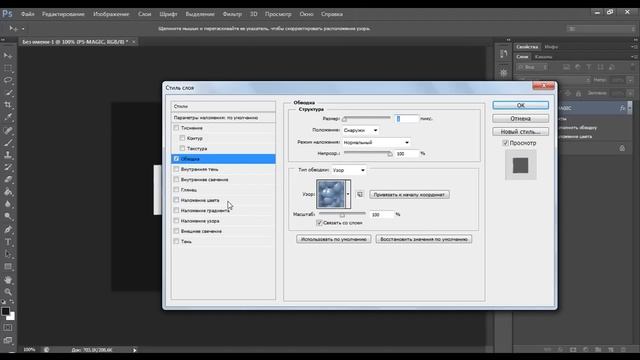Screen dimensions: 640x360
Task: Select the Rectangle shape tool
Action: pos(8,267)
